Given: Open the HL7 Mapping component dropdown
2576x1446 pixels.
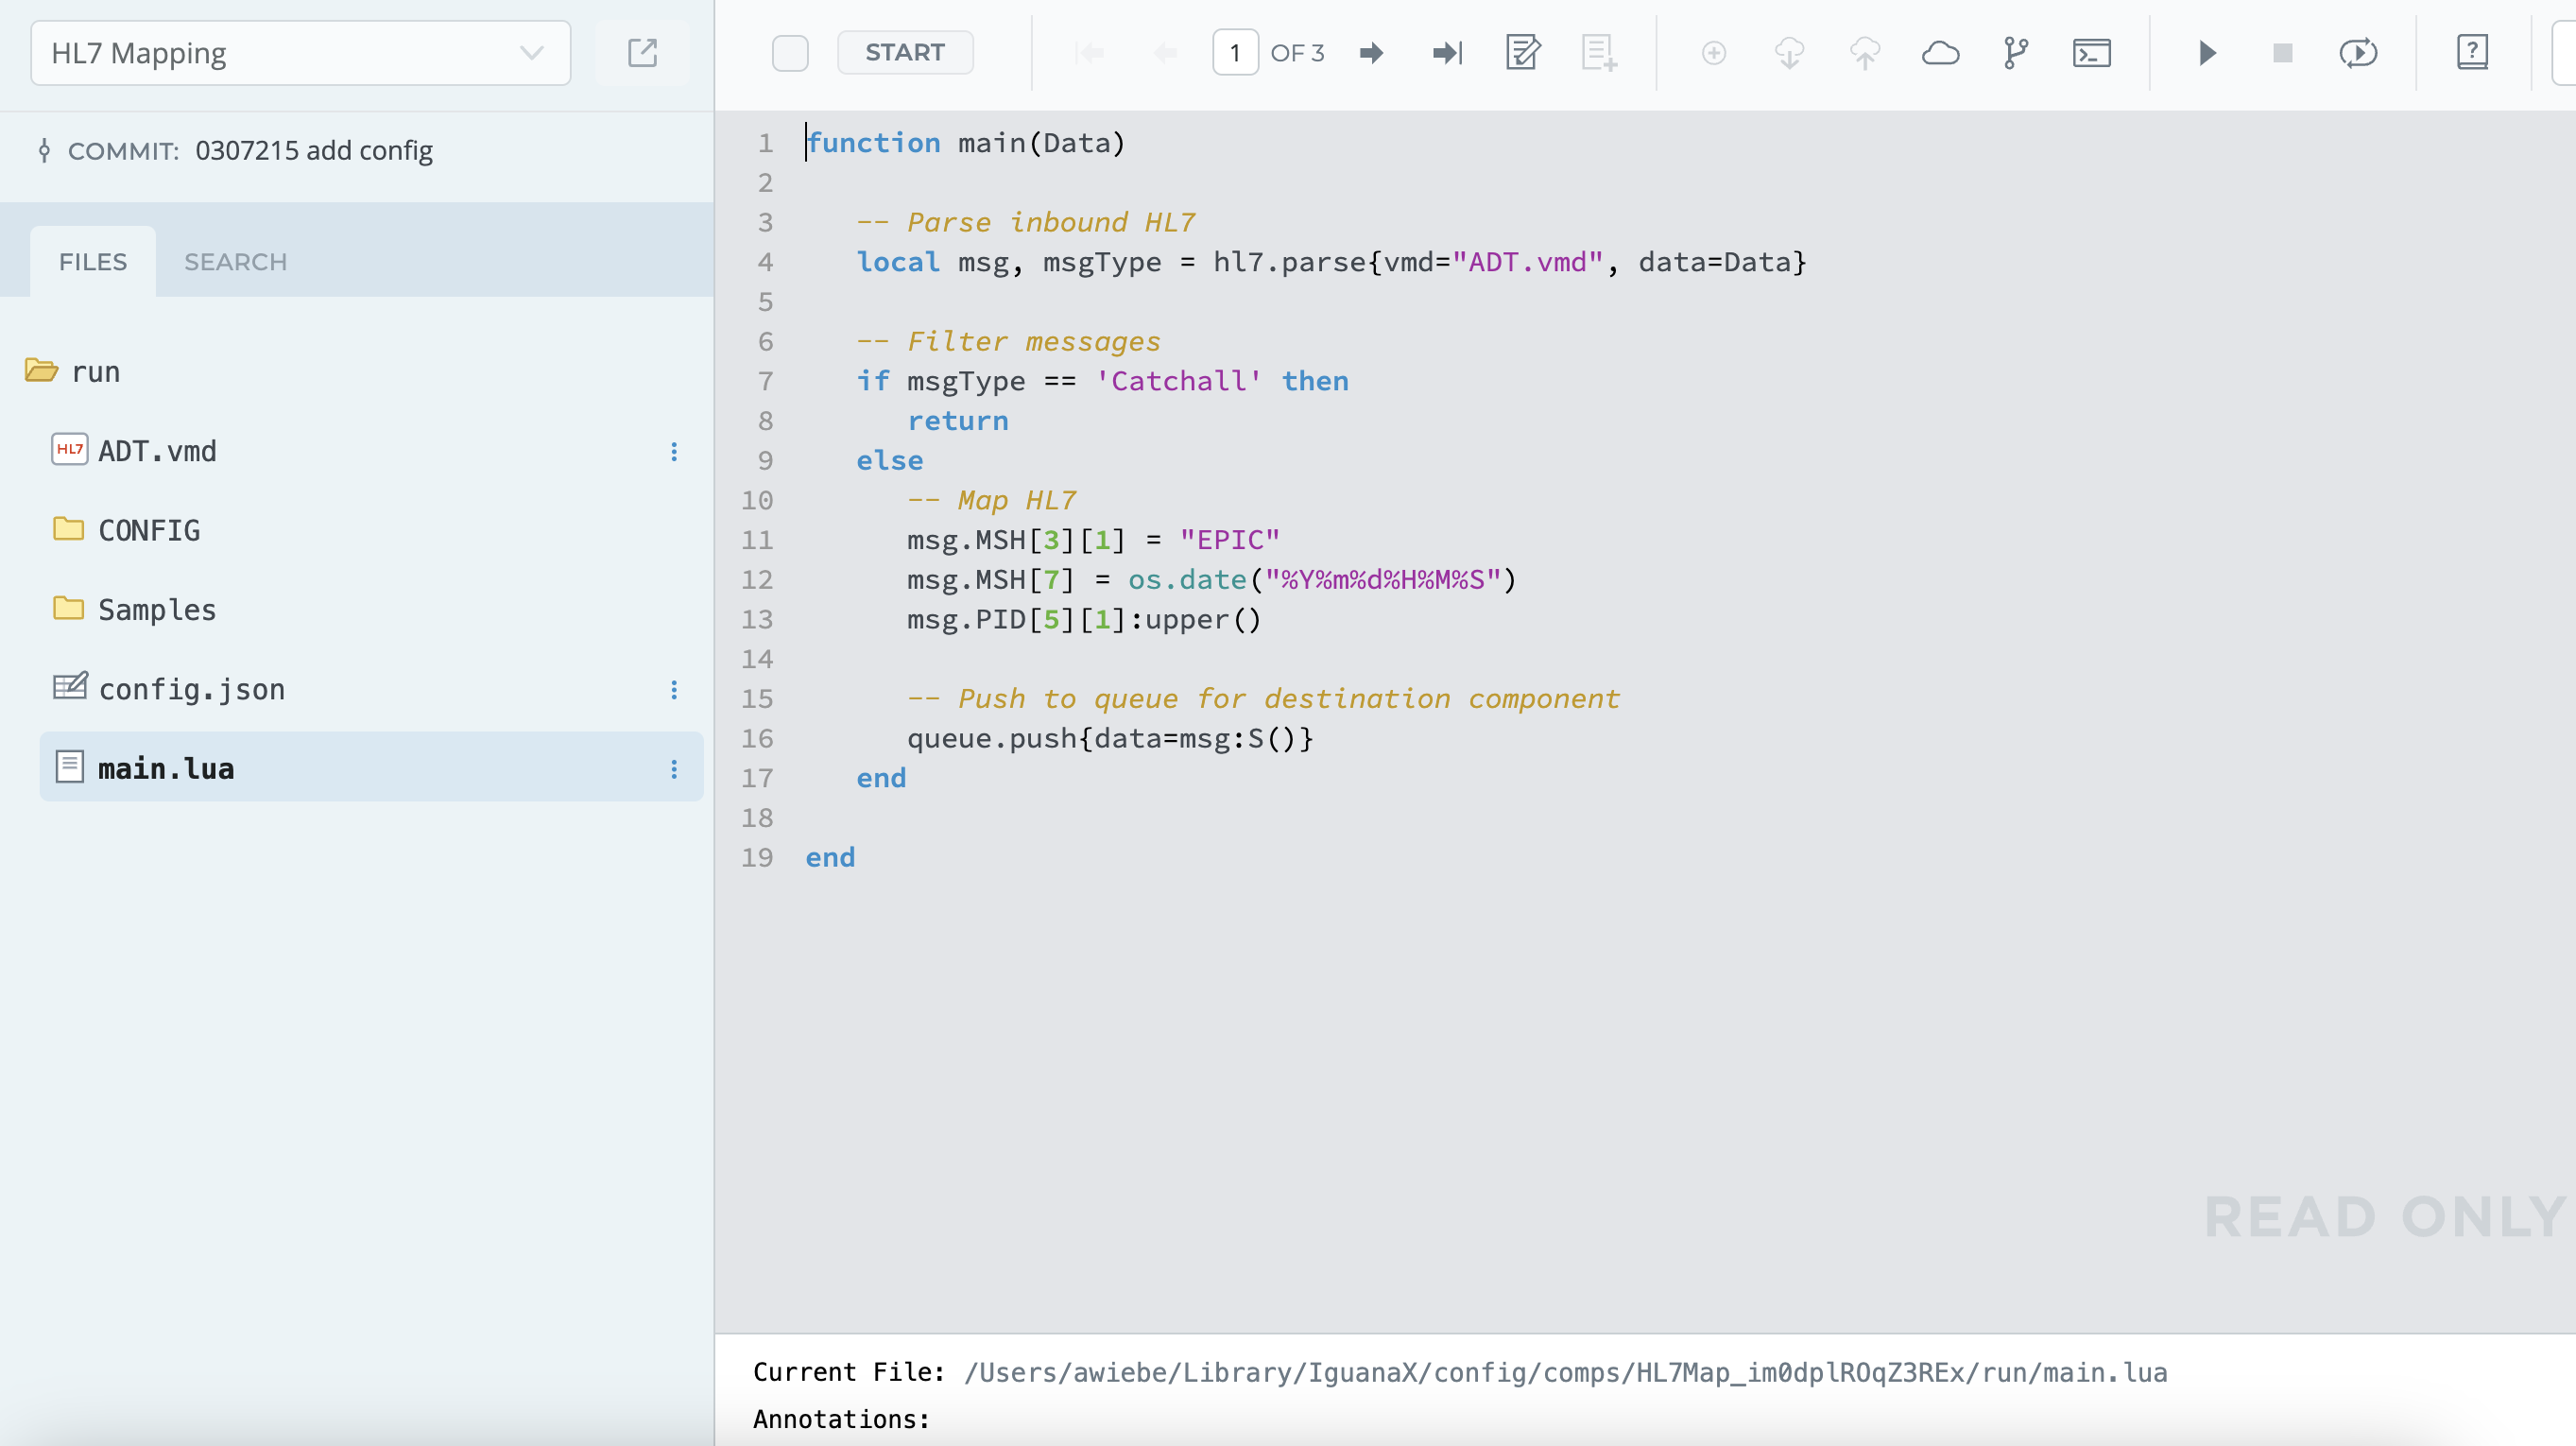Looking at the screenshot, I should coord(300,53).
